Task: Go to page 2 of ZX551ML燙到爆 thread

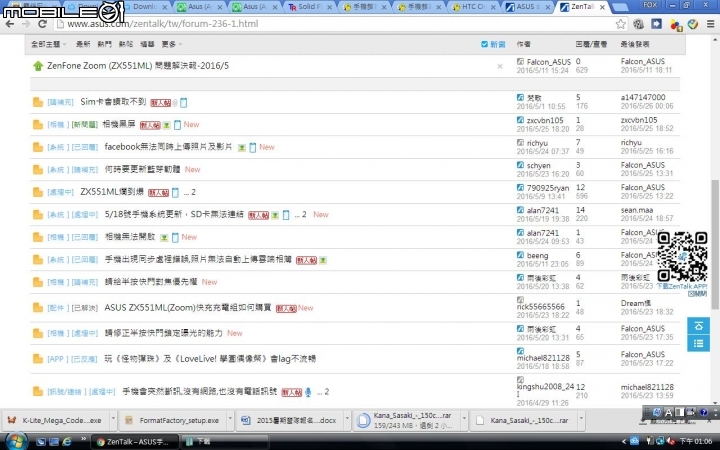Action: [x=193, y=192]
